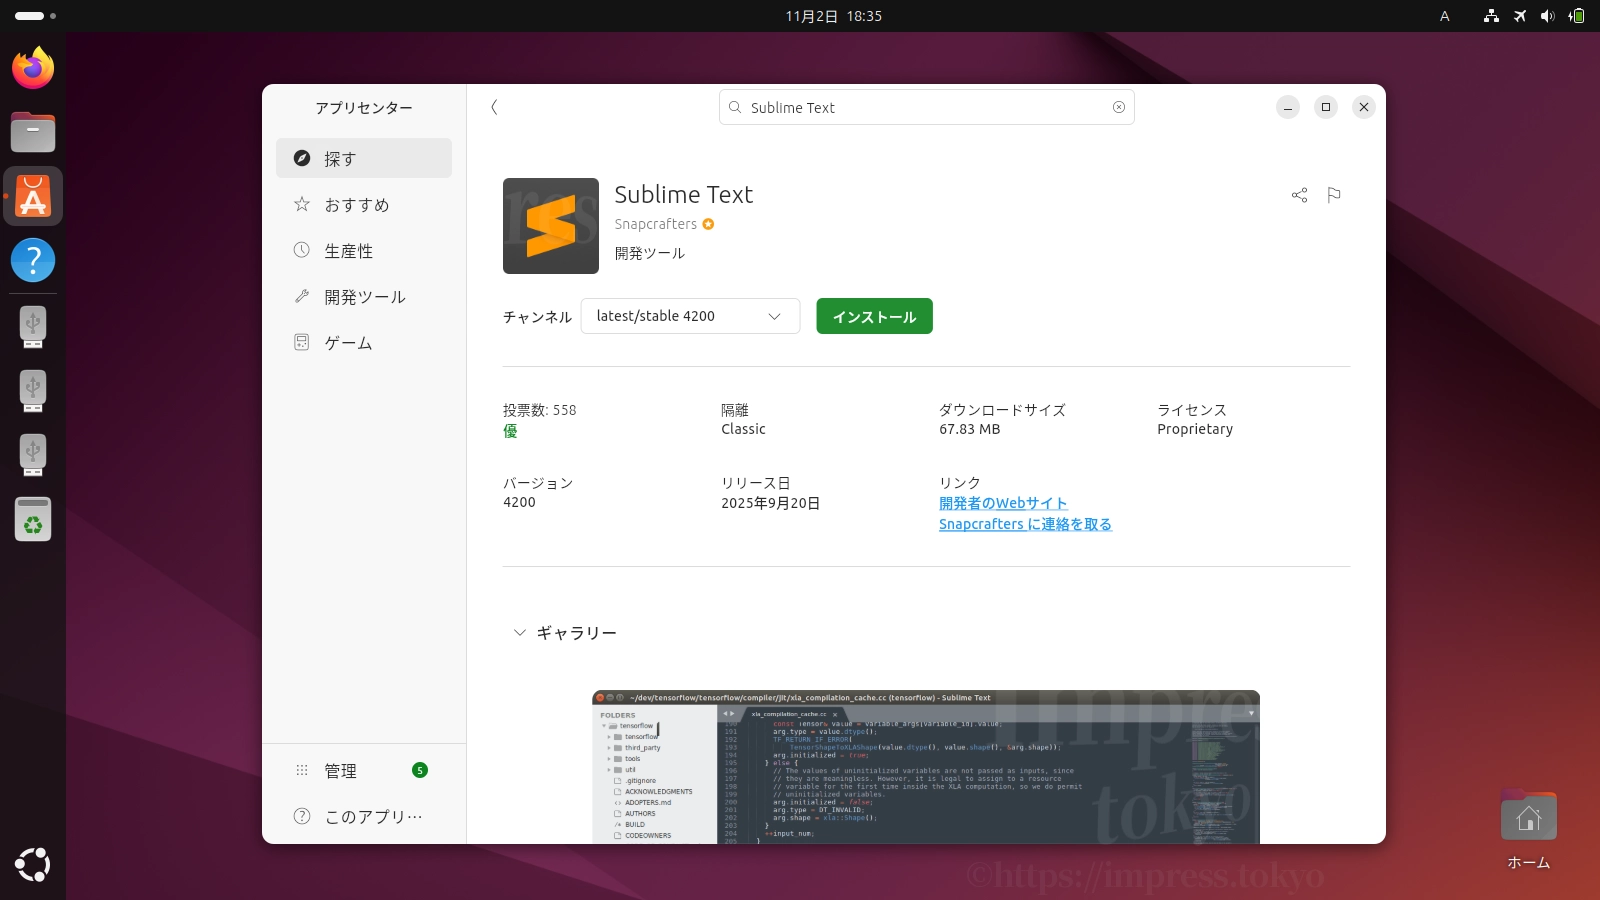This screenshot has height=900, width=1600.
Task: Click the search magnifier icon
Action: (735, 107)
